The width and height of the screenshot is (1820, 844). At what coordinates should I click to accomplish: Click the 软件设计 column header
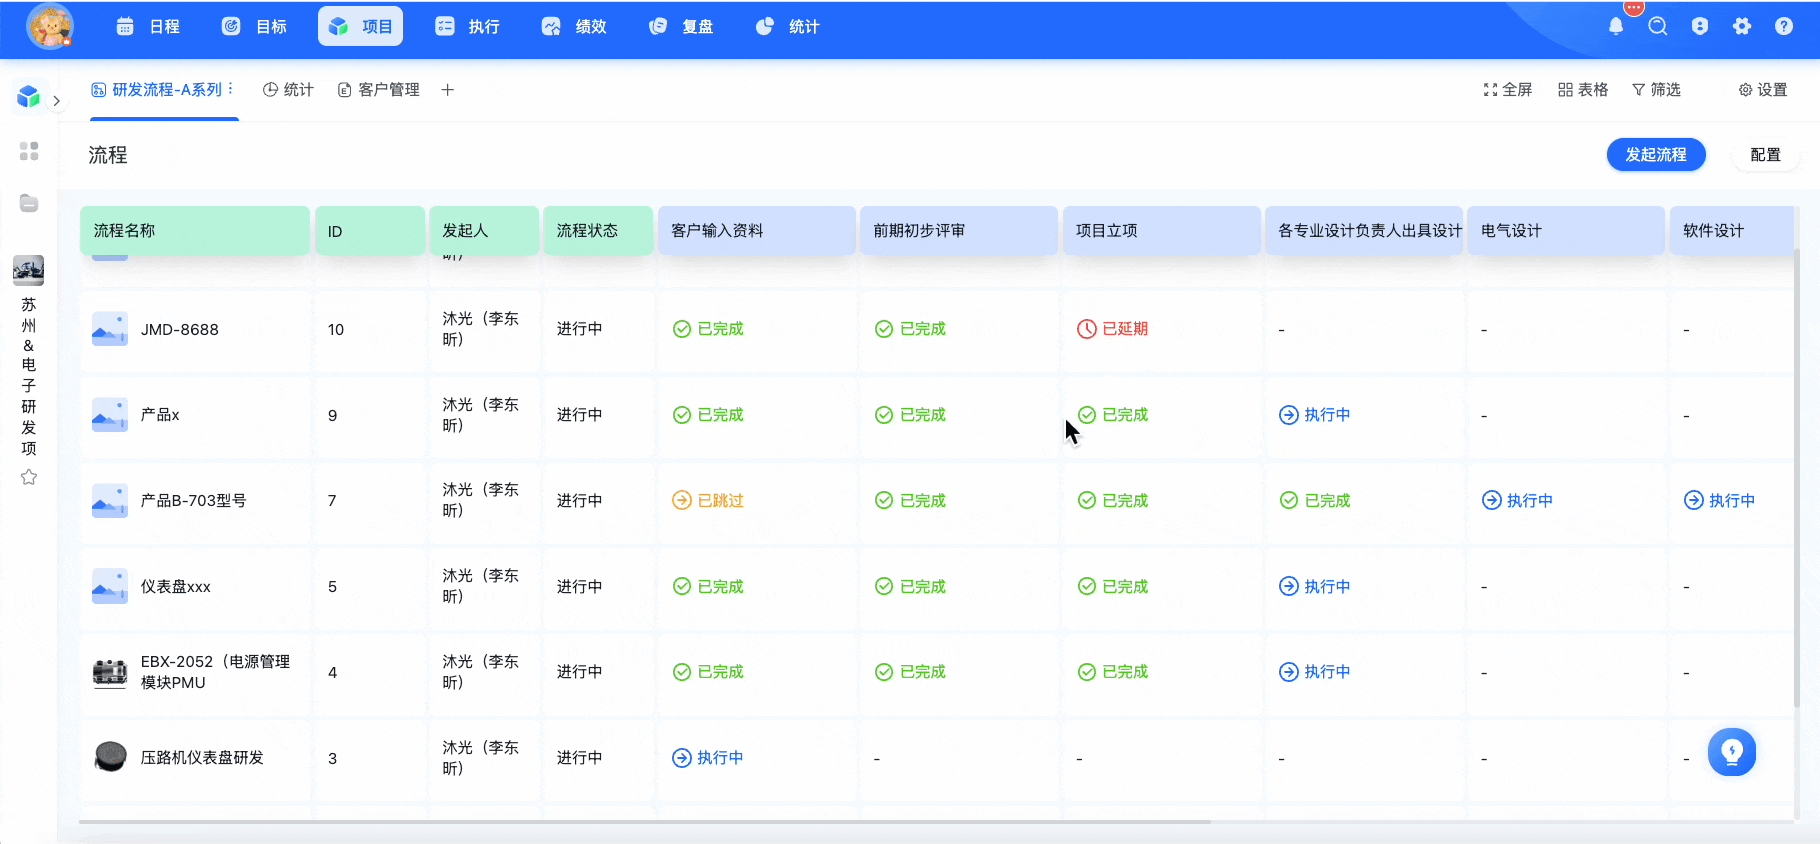click(x=1732, y=231)
